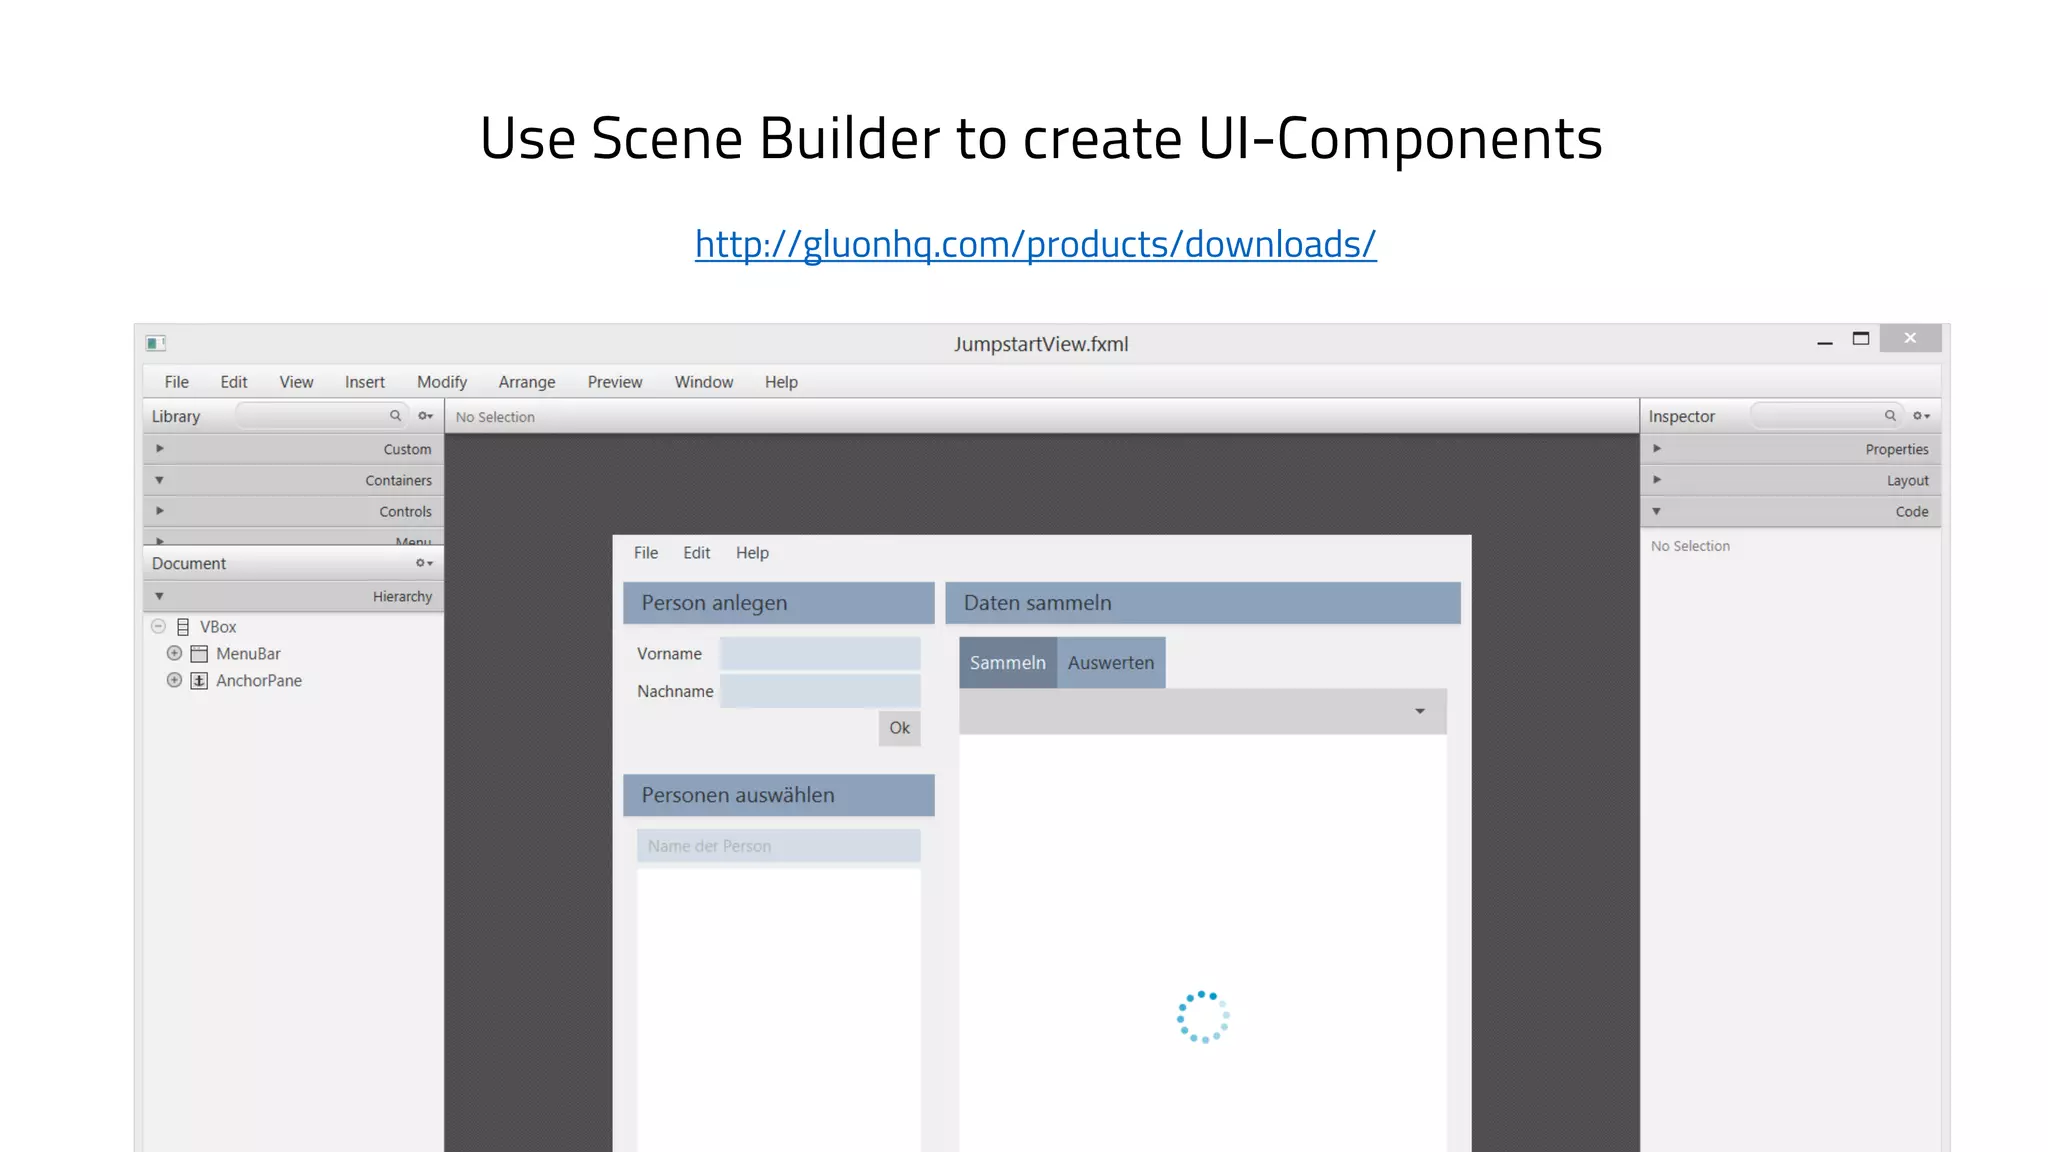Screen dimensions: 2048x1152
Task: Click the AnchorPane node icon in Hierarchy
Action: [199, 681]
